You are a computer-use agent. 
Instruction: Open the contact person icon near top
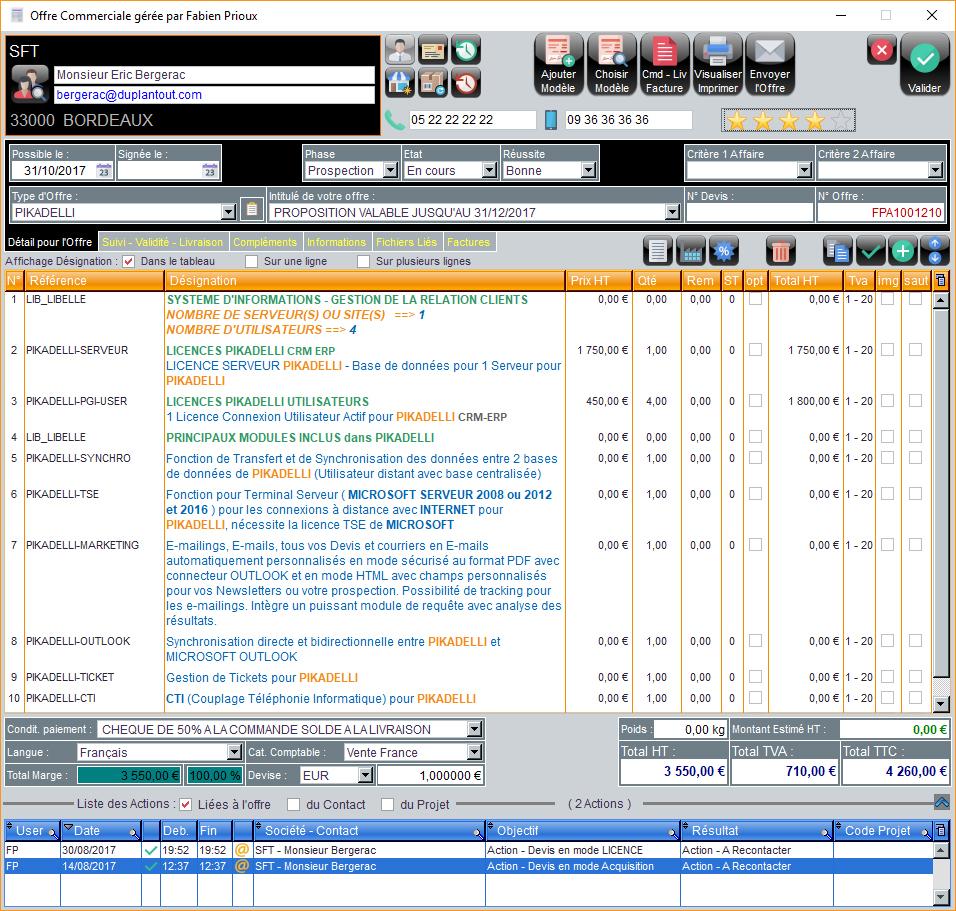[x=400, y=50]
